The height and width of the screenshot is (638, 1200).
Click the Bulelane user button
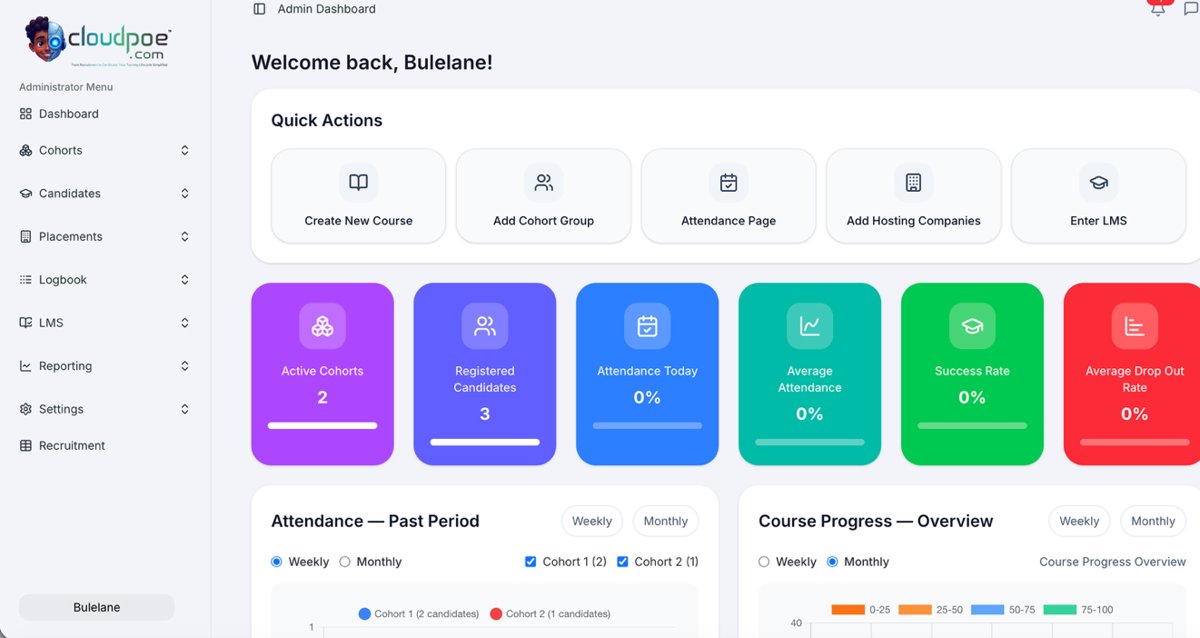[97, 607]
